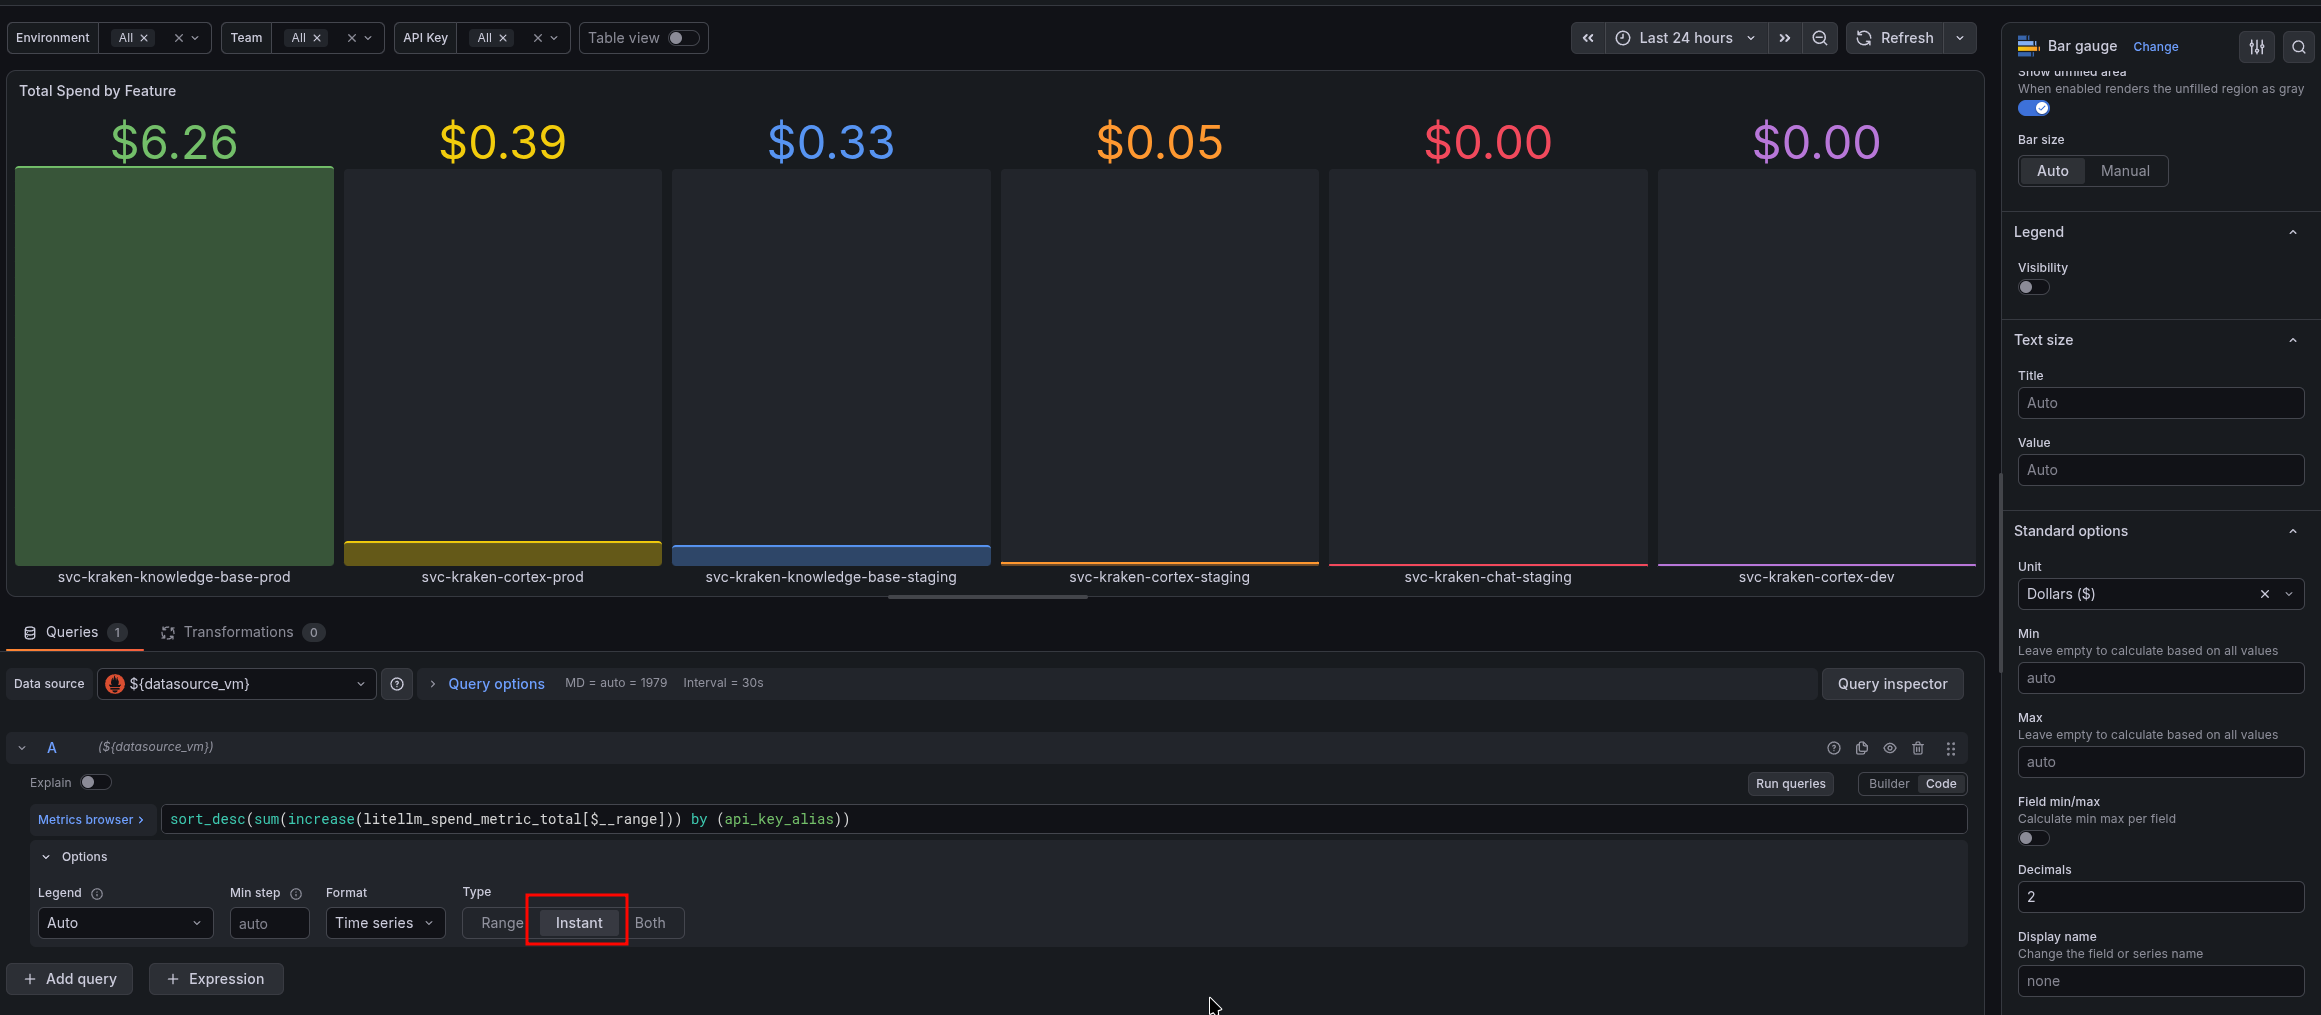Open the refresh interval dropdown
The width and height of the screenshot is (2321, 1015).
tap(1960, 38)
